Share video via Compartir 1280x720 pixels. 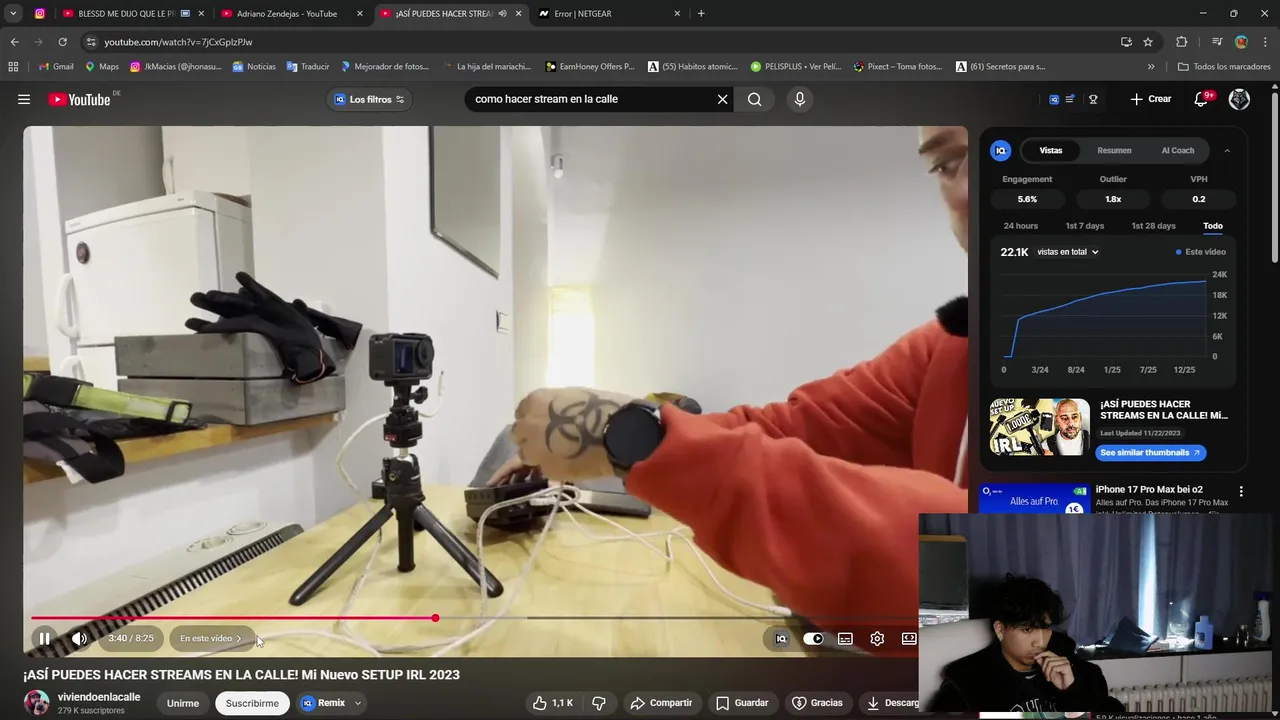[x=661, y=703]
